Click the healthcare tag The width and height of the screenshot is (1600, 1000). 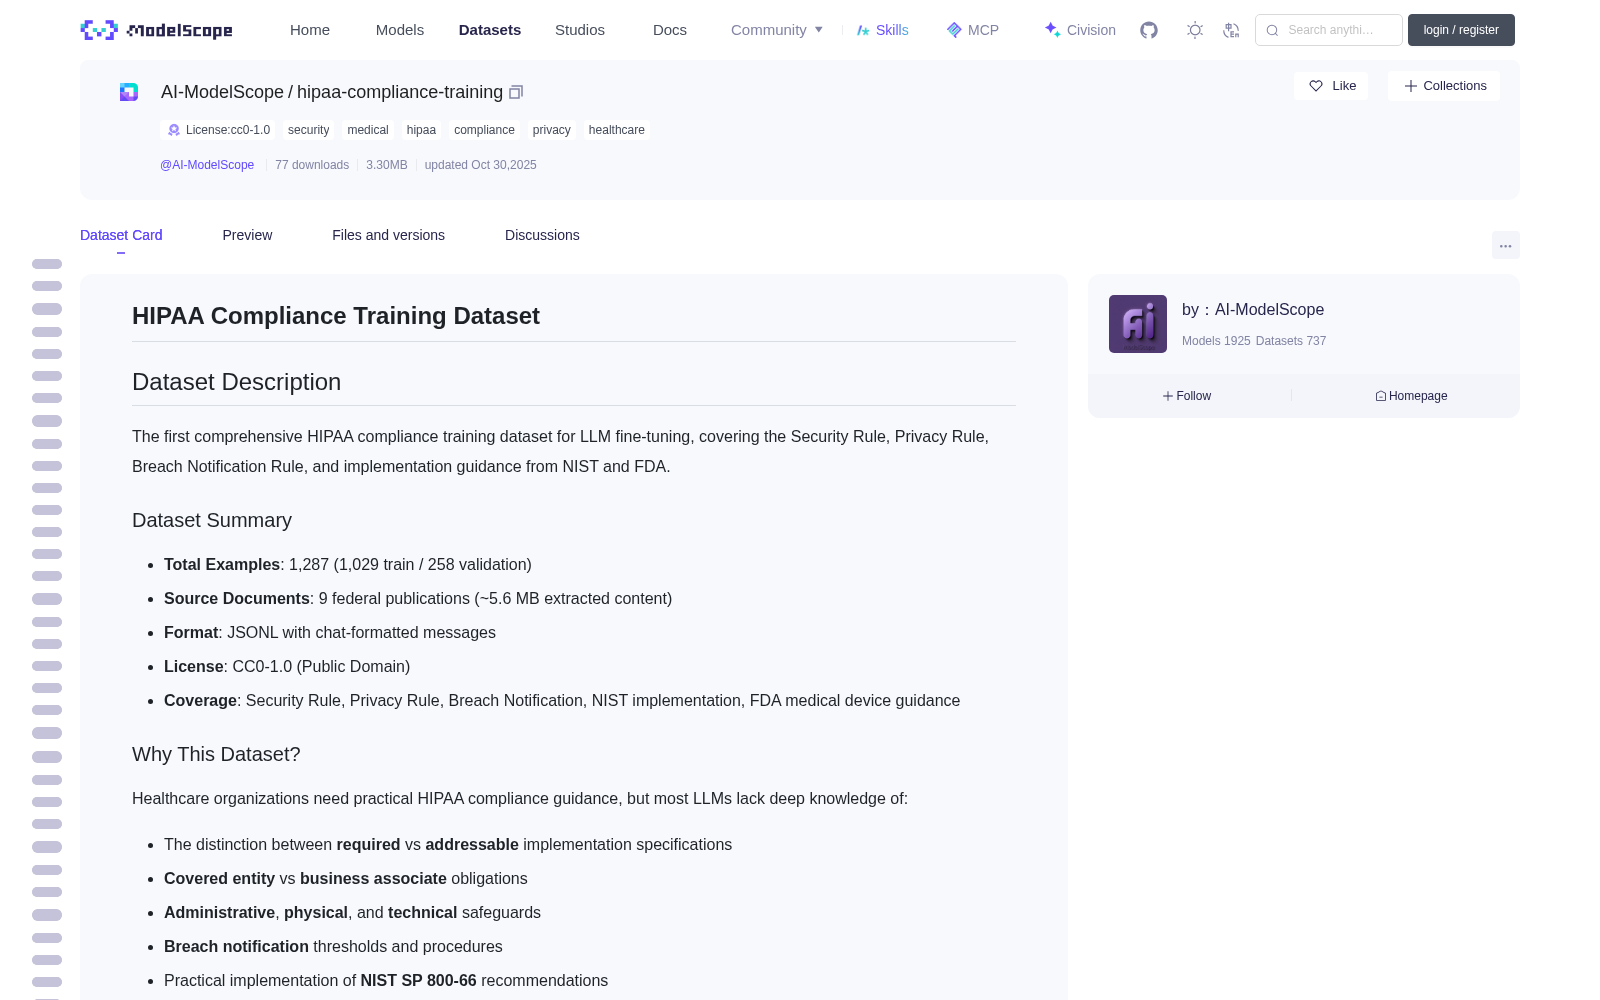616,130
